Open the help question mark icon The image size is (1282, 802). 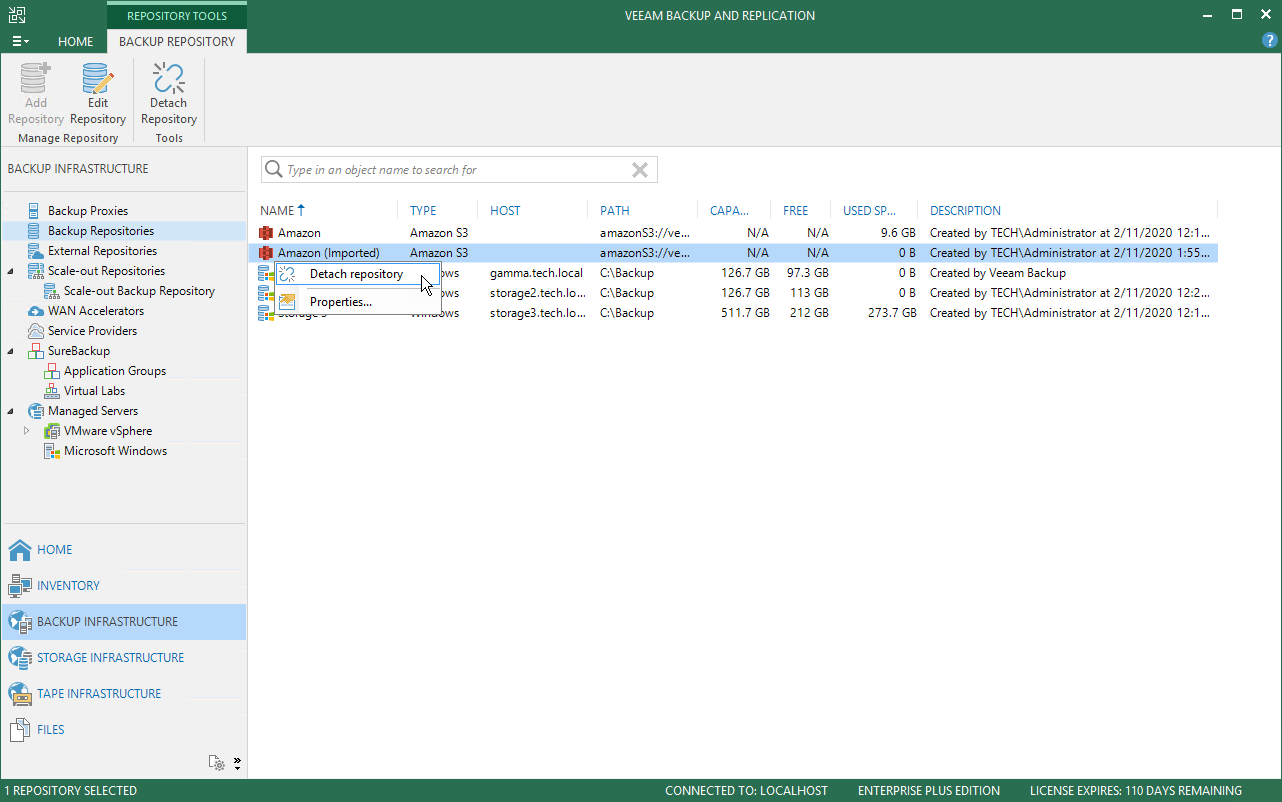[x=1270, y=41]
